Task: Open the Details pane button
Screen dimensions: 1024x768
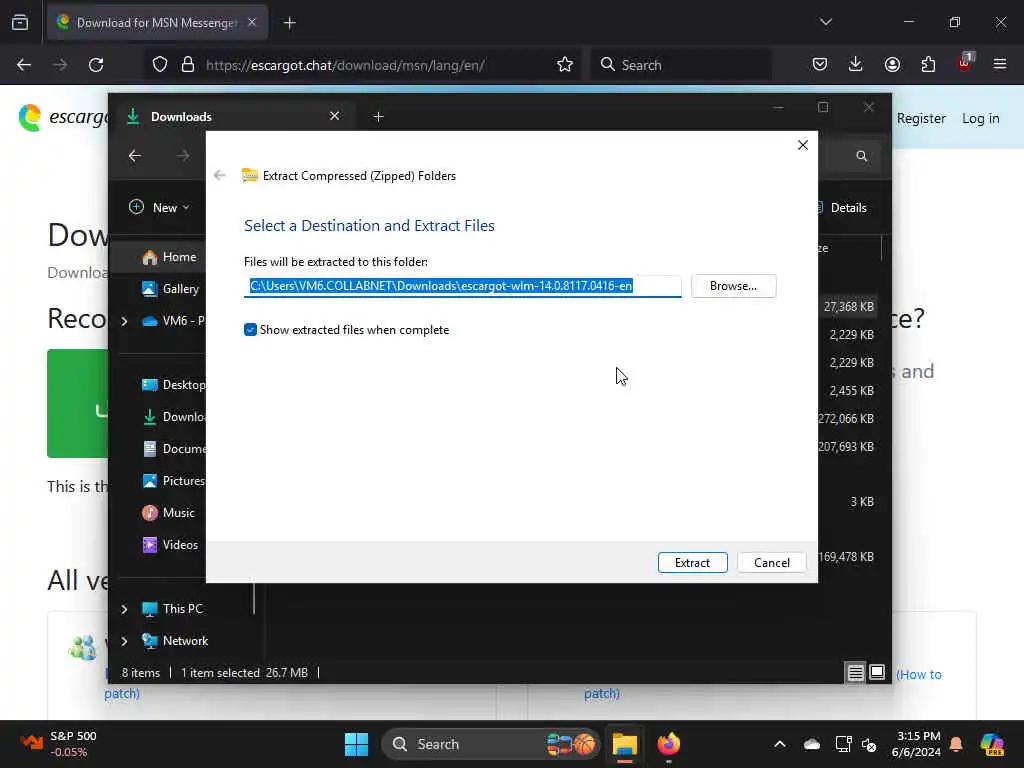Action: pos(841,208)
